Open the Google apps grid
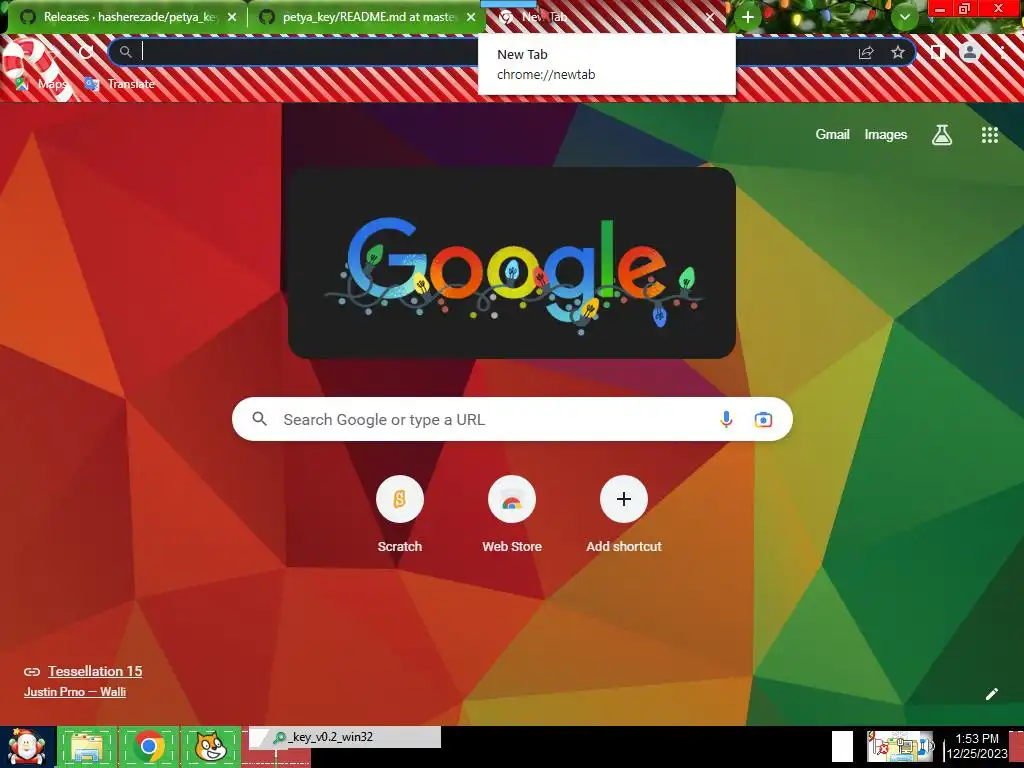 989,135
